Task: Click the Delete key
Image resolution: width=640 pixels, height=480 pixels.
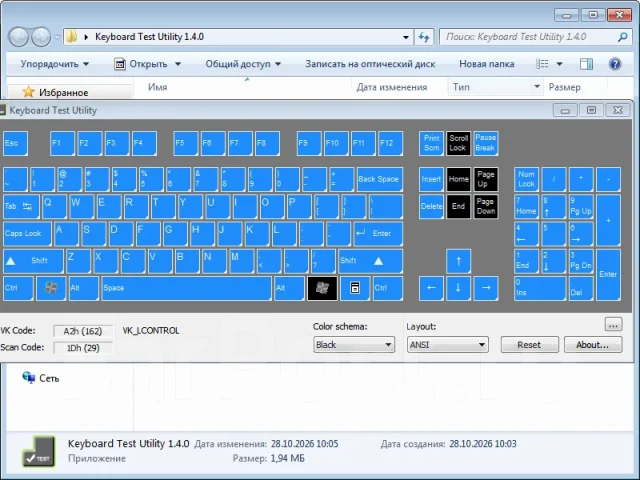Action: (x=431, y=207)
